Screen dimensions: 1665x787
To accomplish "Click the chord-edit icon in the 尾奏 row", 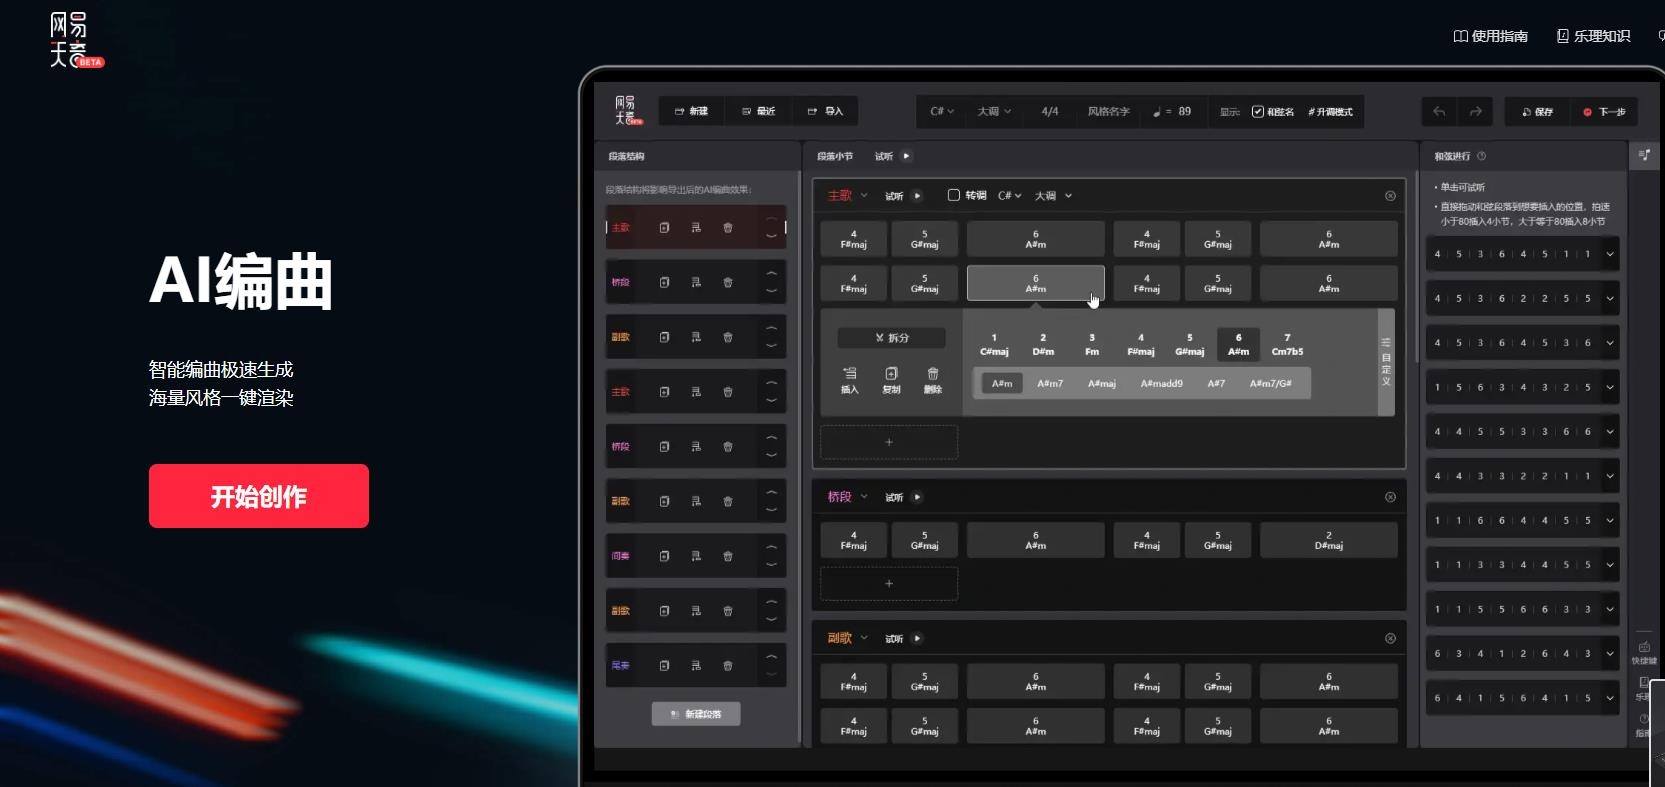I will (x=696, y=665).
